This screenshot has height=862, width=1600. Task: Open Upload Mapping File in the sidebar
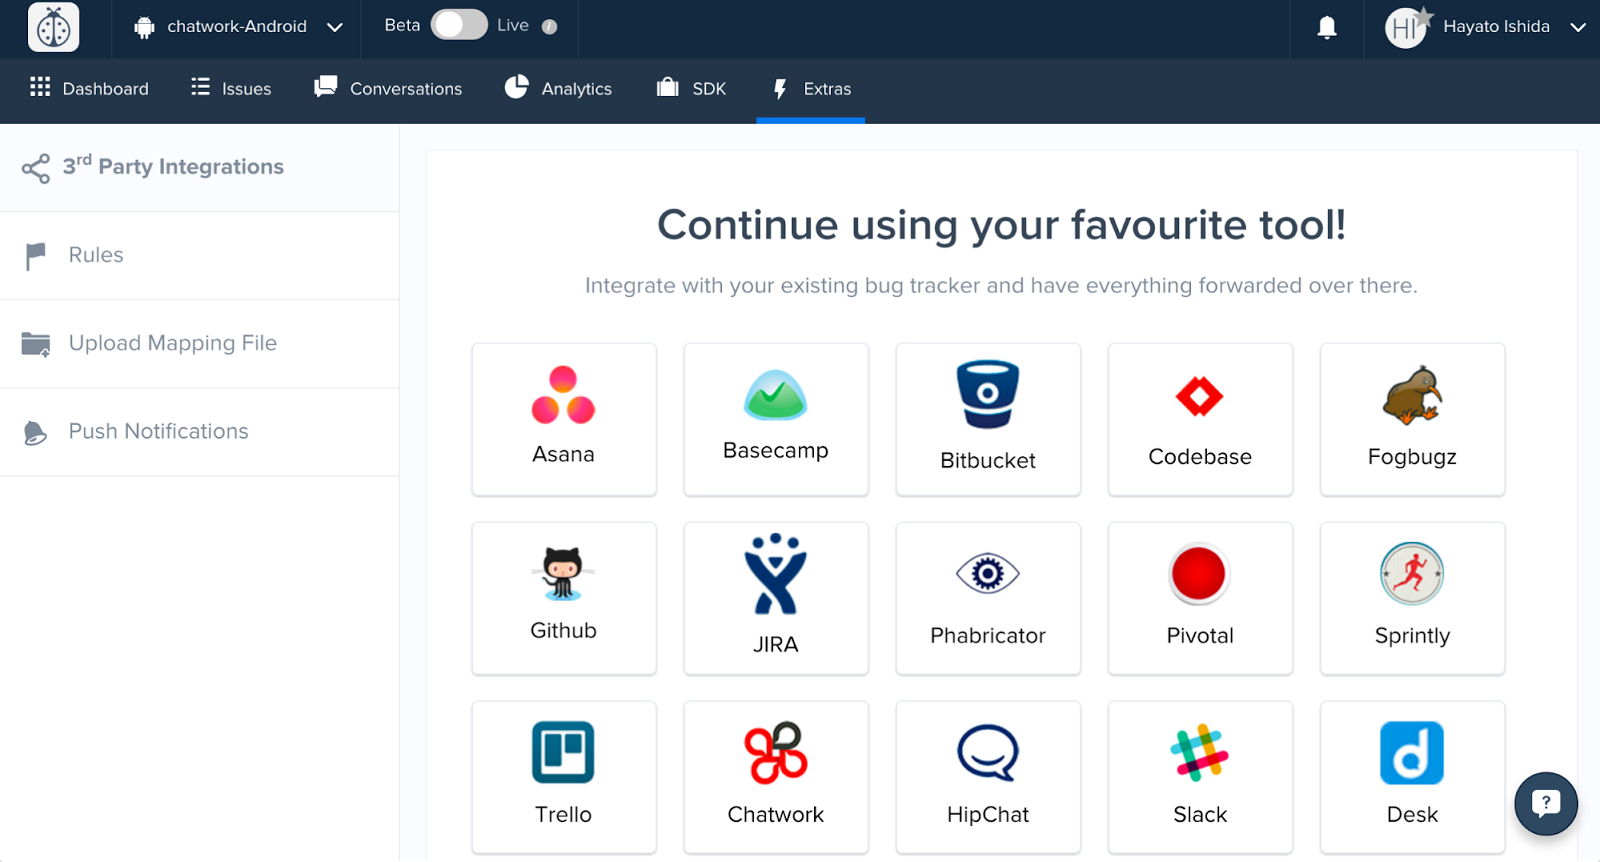coord(199,344)
